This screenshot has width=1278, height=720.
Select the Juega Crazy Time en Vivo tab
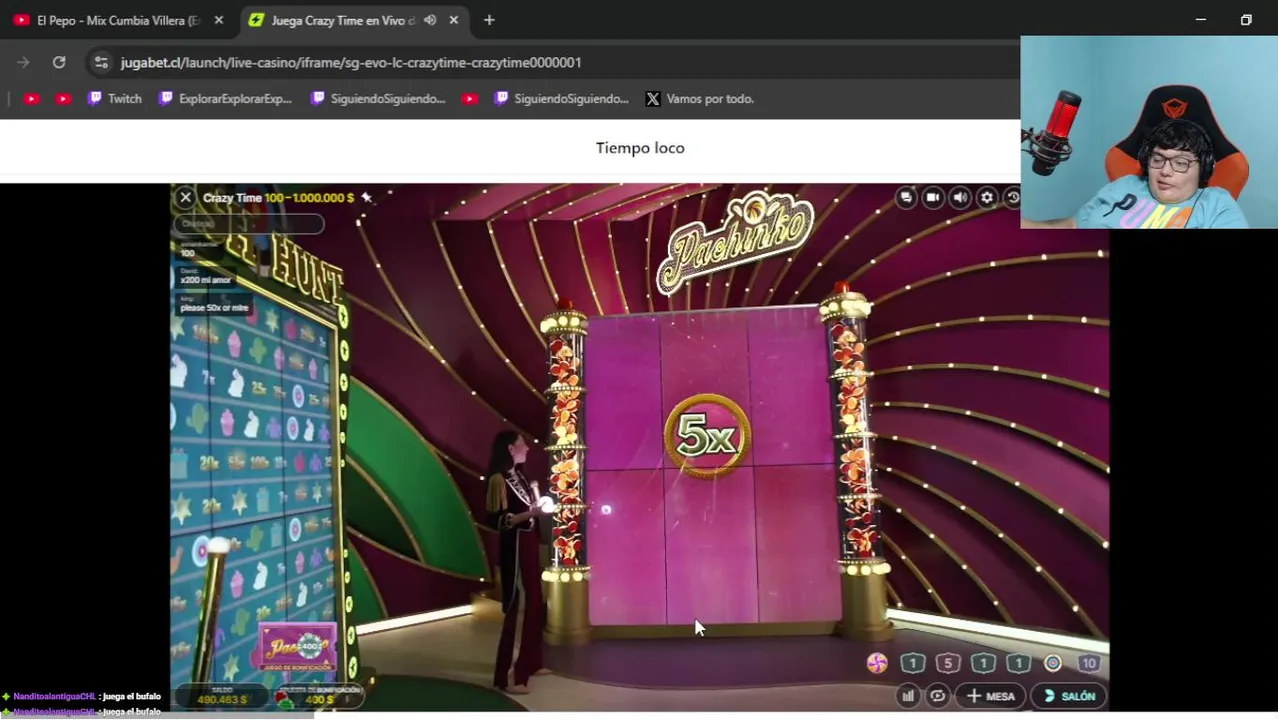(343, 20)
